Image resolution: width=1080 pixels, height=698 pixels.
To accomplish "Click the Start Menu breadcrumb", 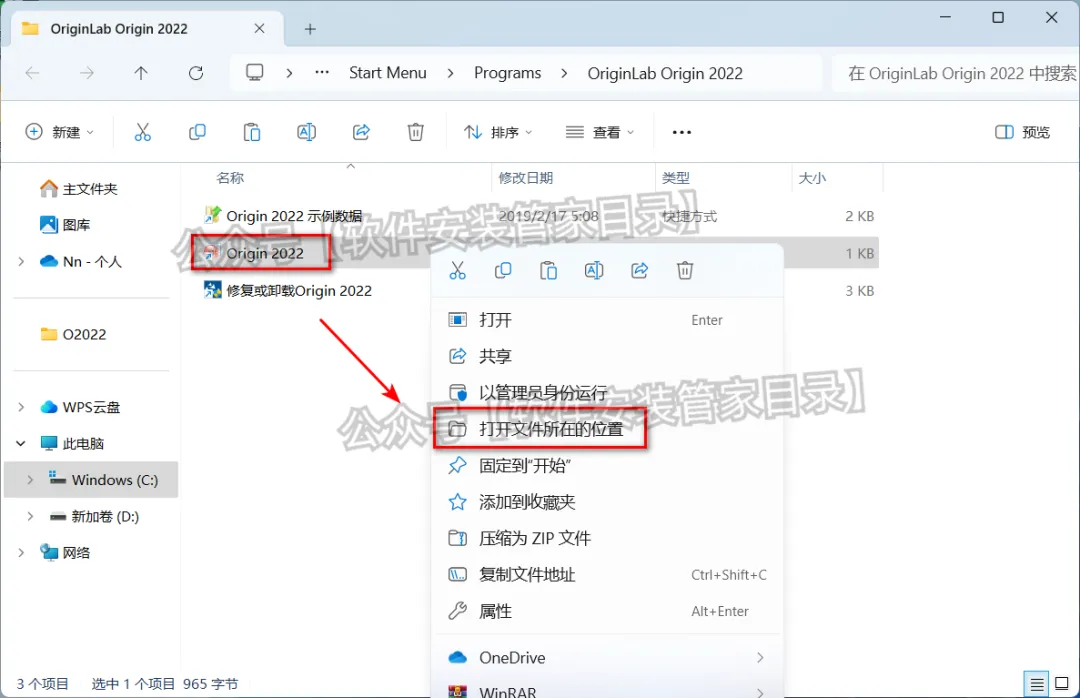I will [x=388, y=73].
